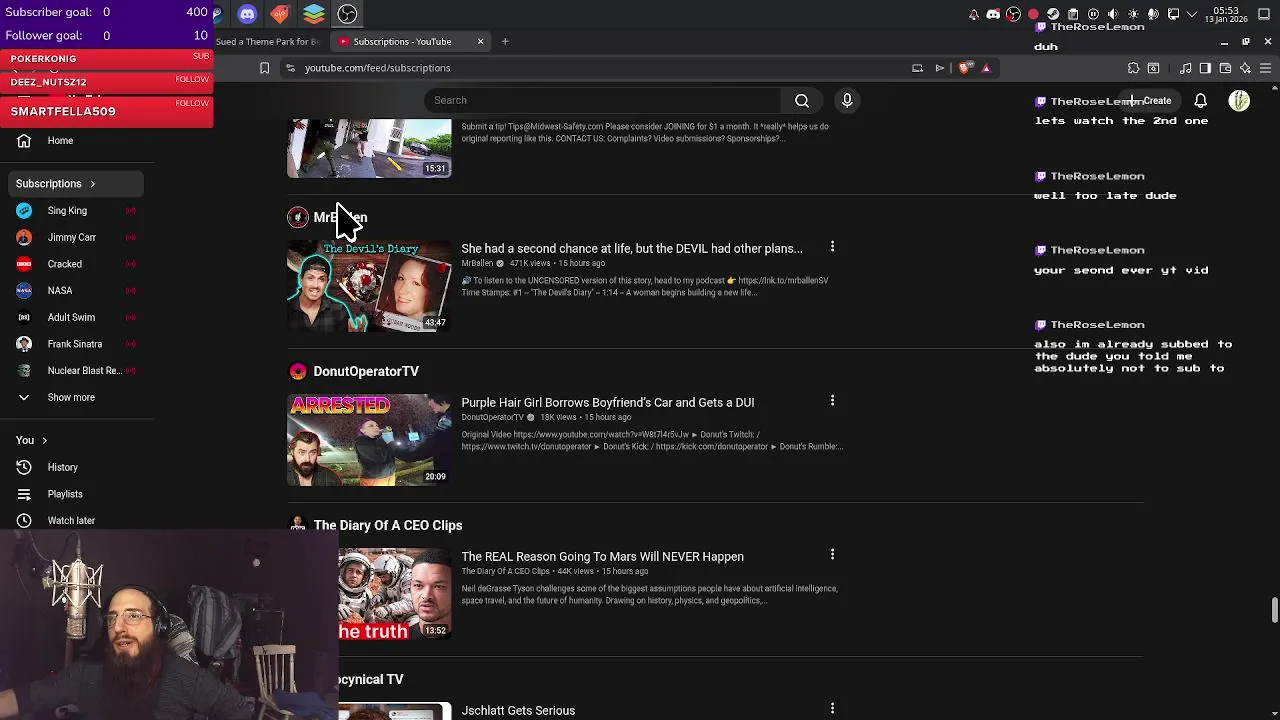Open a new browser tab
The image size is (1280, 720).
click(505, 42)
